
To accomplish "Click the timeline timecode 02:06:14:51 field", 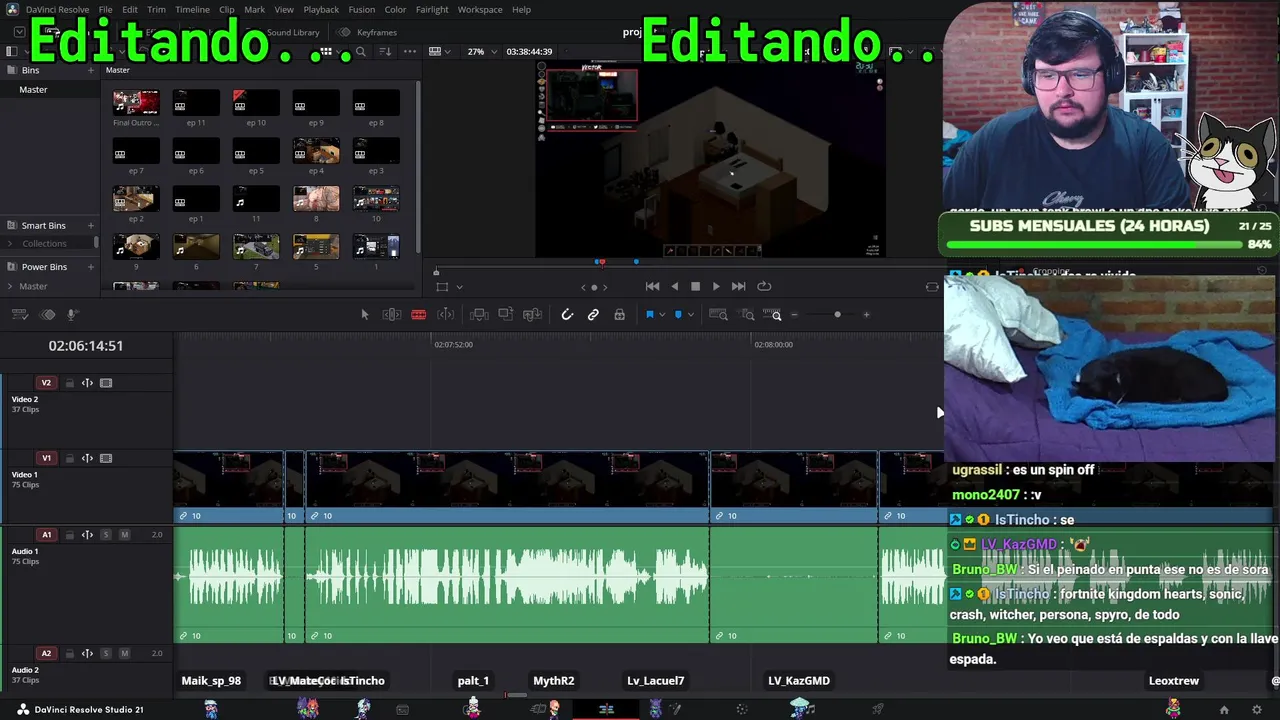I will 86,346.
